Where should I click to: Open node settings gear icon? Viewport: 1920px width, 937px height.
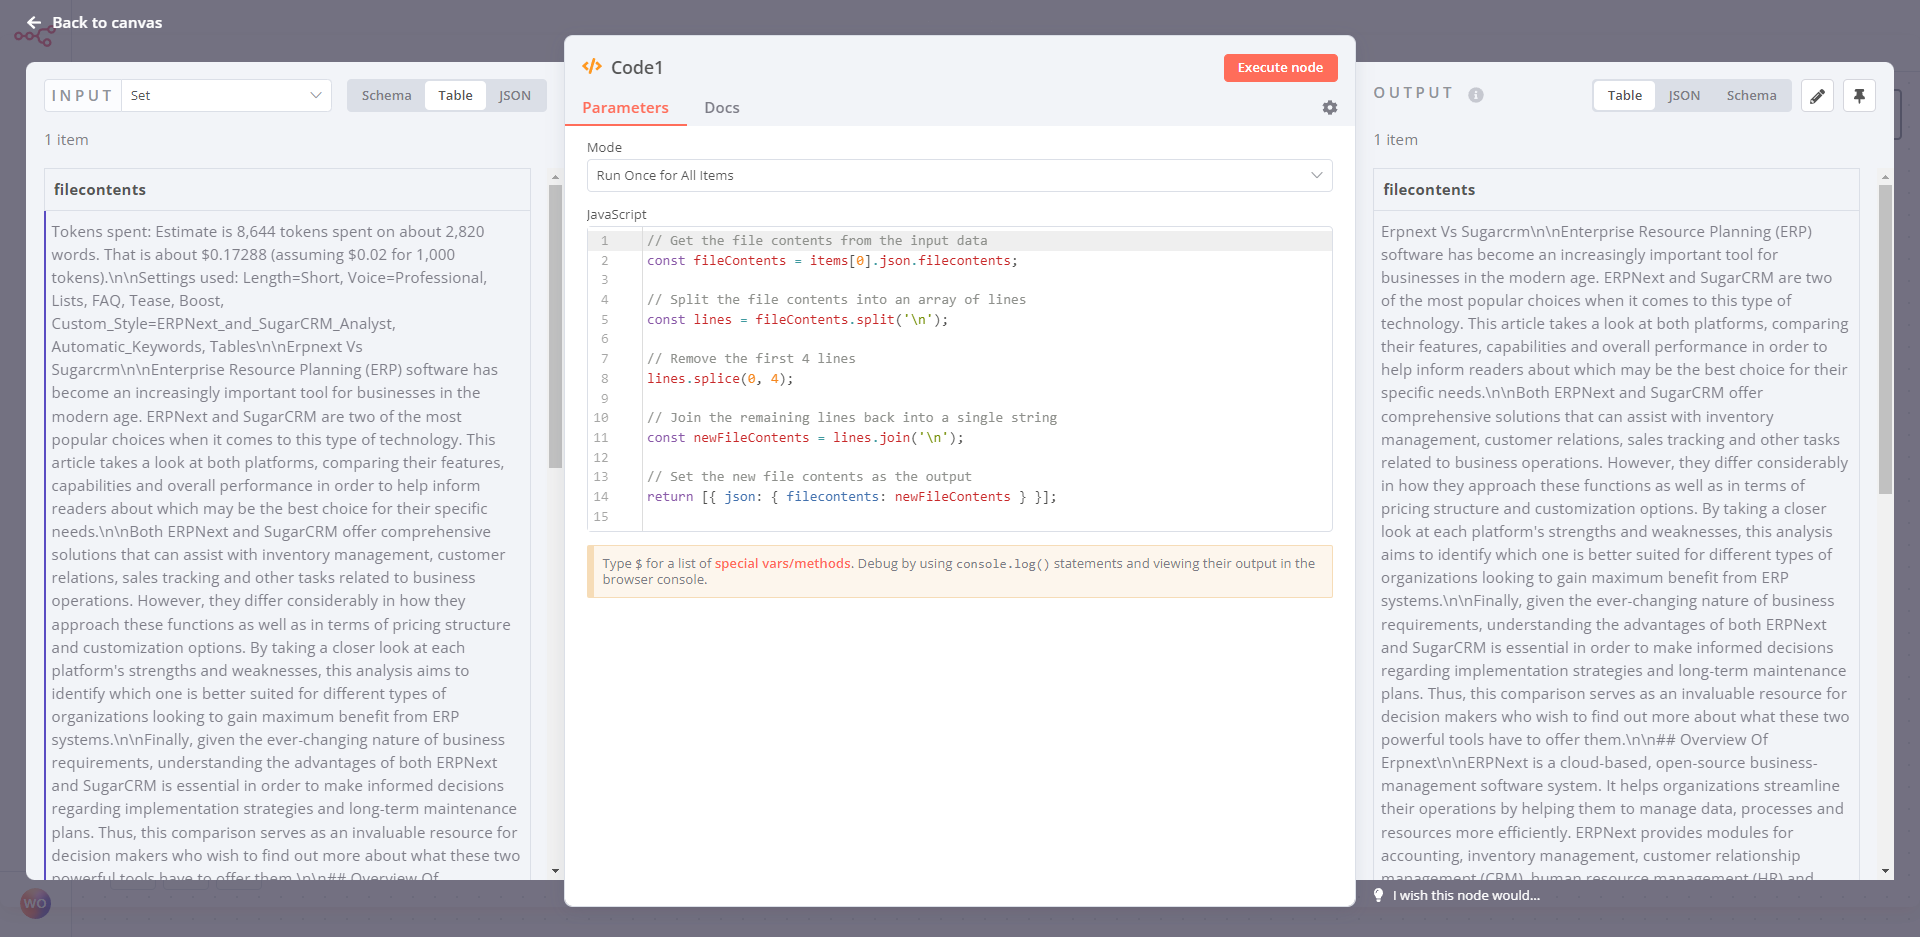coord(1329,108)
